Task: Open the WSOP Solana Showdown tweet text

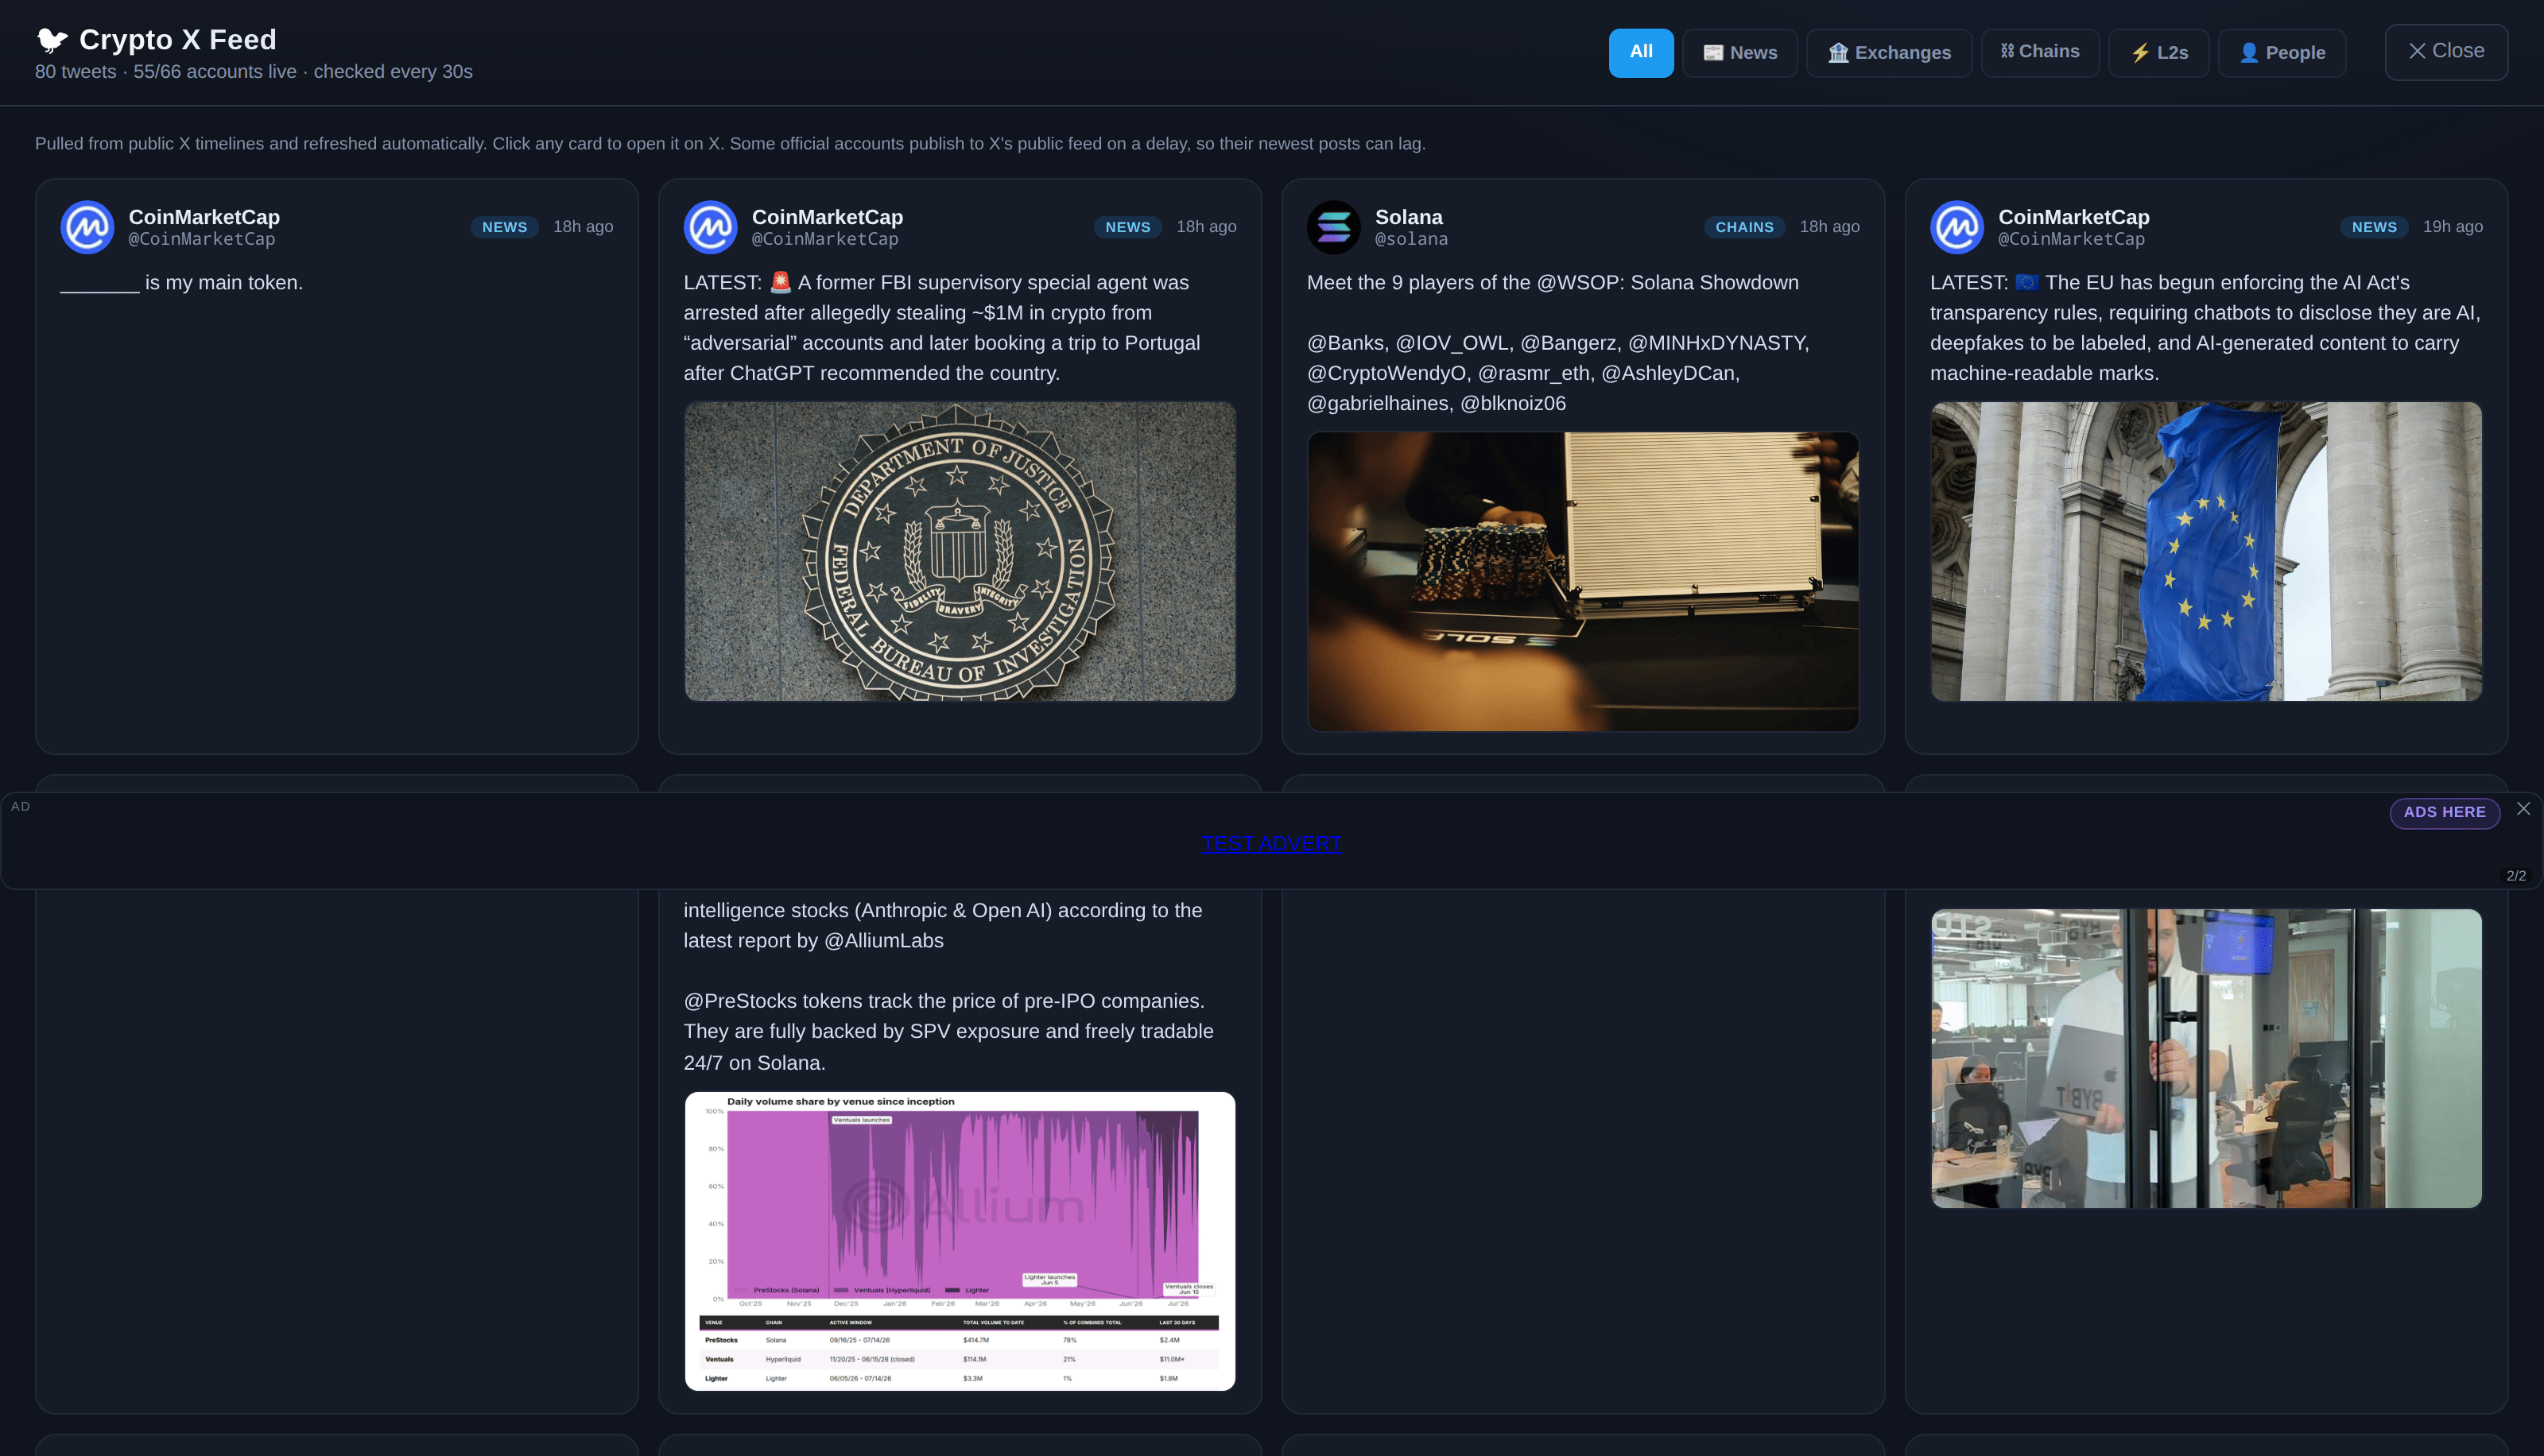Action: click(x=1582, y=343)
